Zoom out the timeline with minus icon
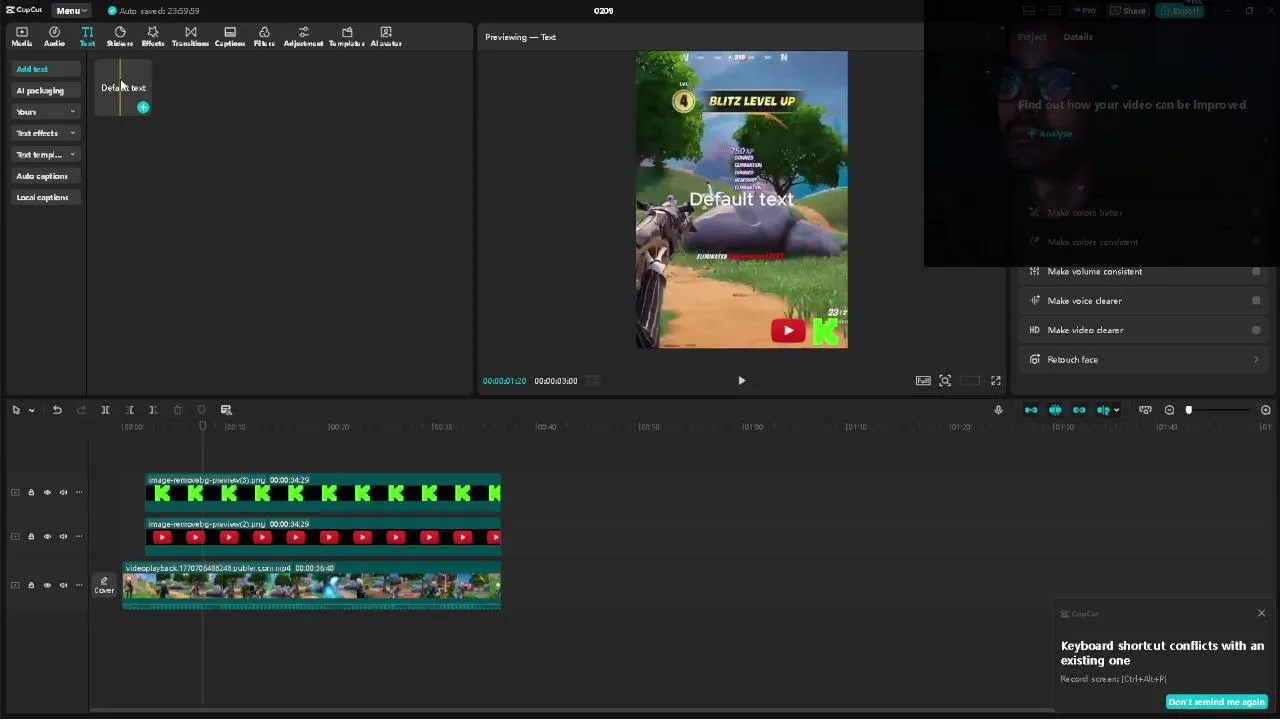The width and height of the screenshot is (1280, 720). (x=1169, y=410)
